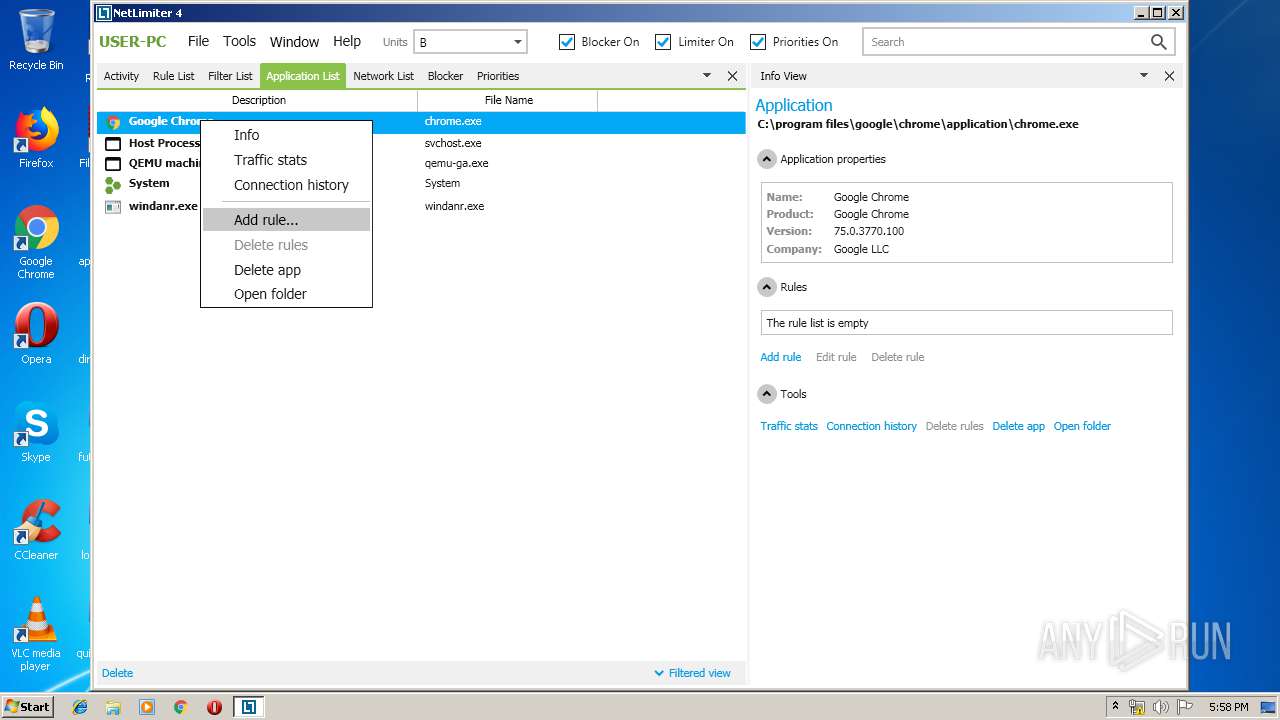Open Recycle Bin desktop icon
The width and height of the screenshot is (1280, 720).
[36, 40]
